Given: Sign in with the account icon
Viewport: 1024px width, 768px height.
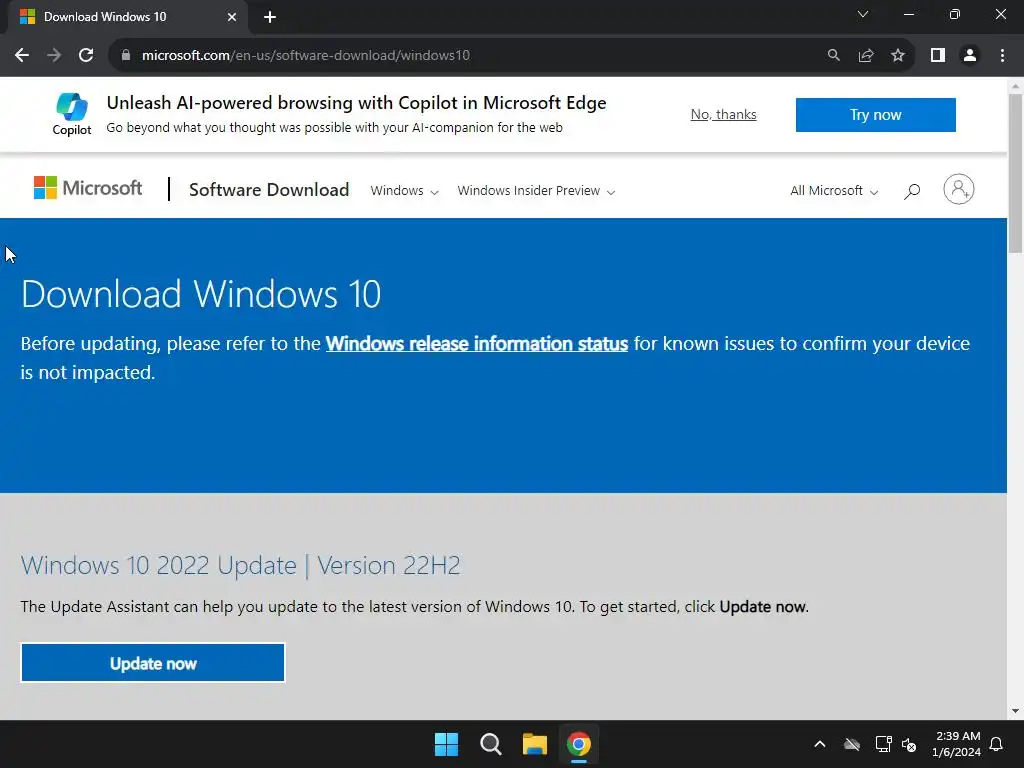Looking at the screenshot, I should point(958,189).
